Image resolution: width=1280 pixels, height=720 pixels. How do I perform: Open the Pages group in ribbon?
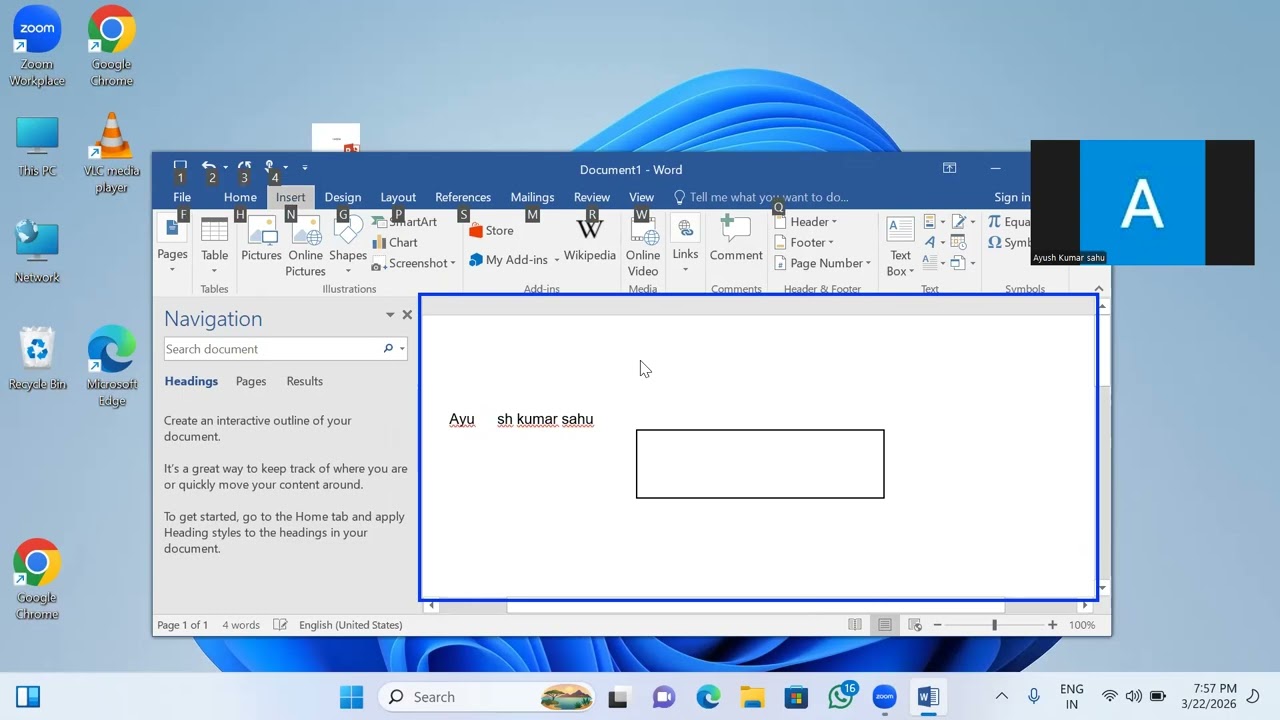172,246
